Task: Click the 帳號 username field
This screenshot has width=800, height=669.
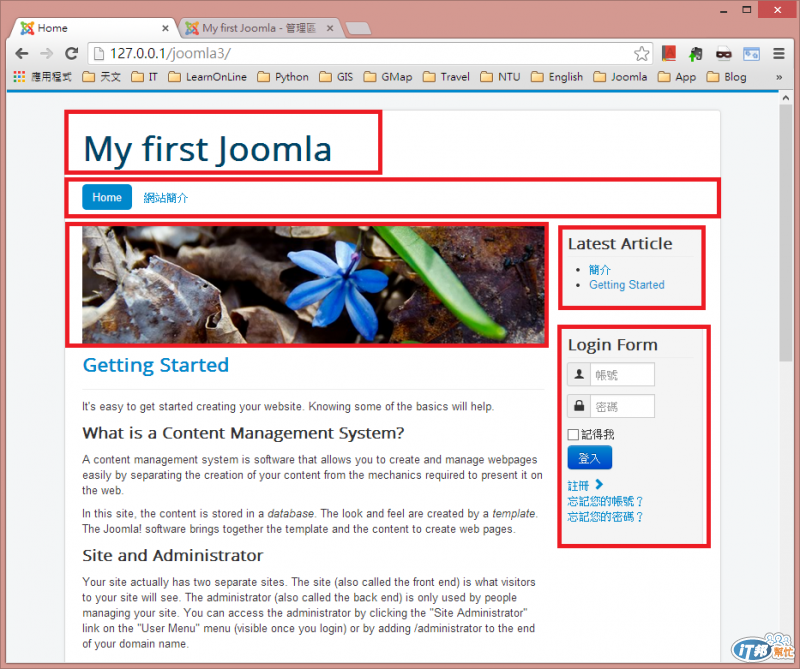Action: pos(622,375)
